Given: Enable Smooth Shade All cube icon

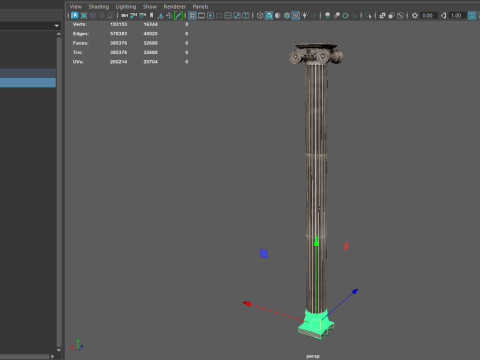Looking at the screenshot, I should pos(269,15).
